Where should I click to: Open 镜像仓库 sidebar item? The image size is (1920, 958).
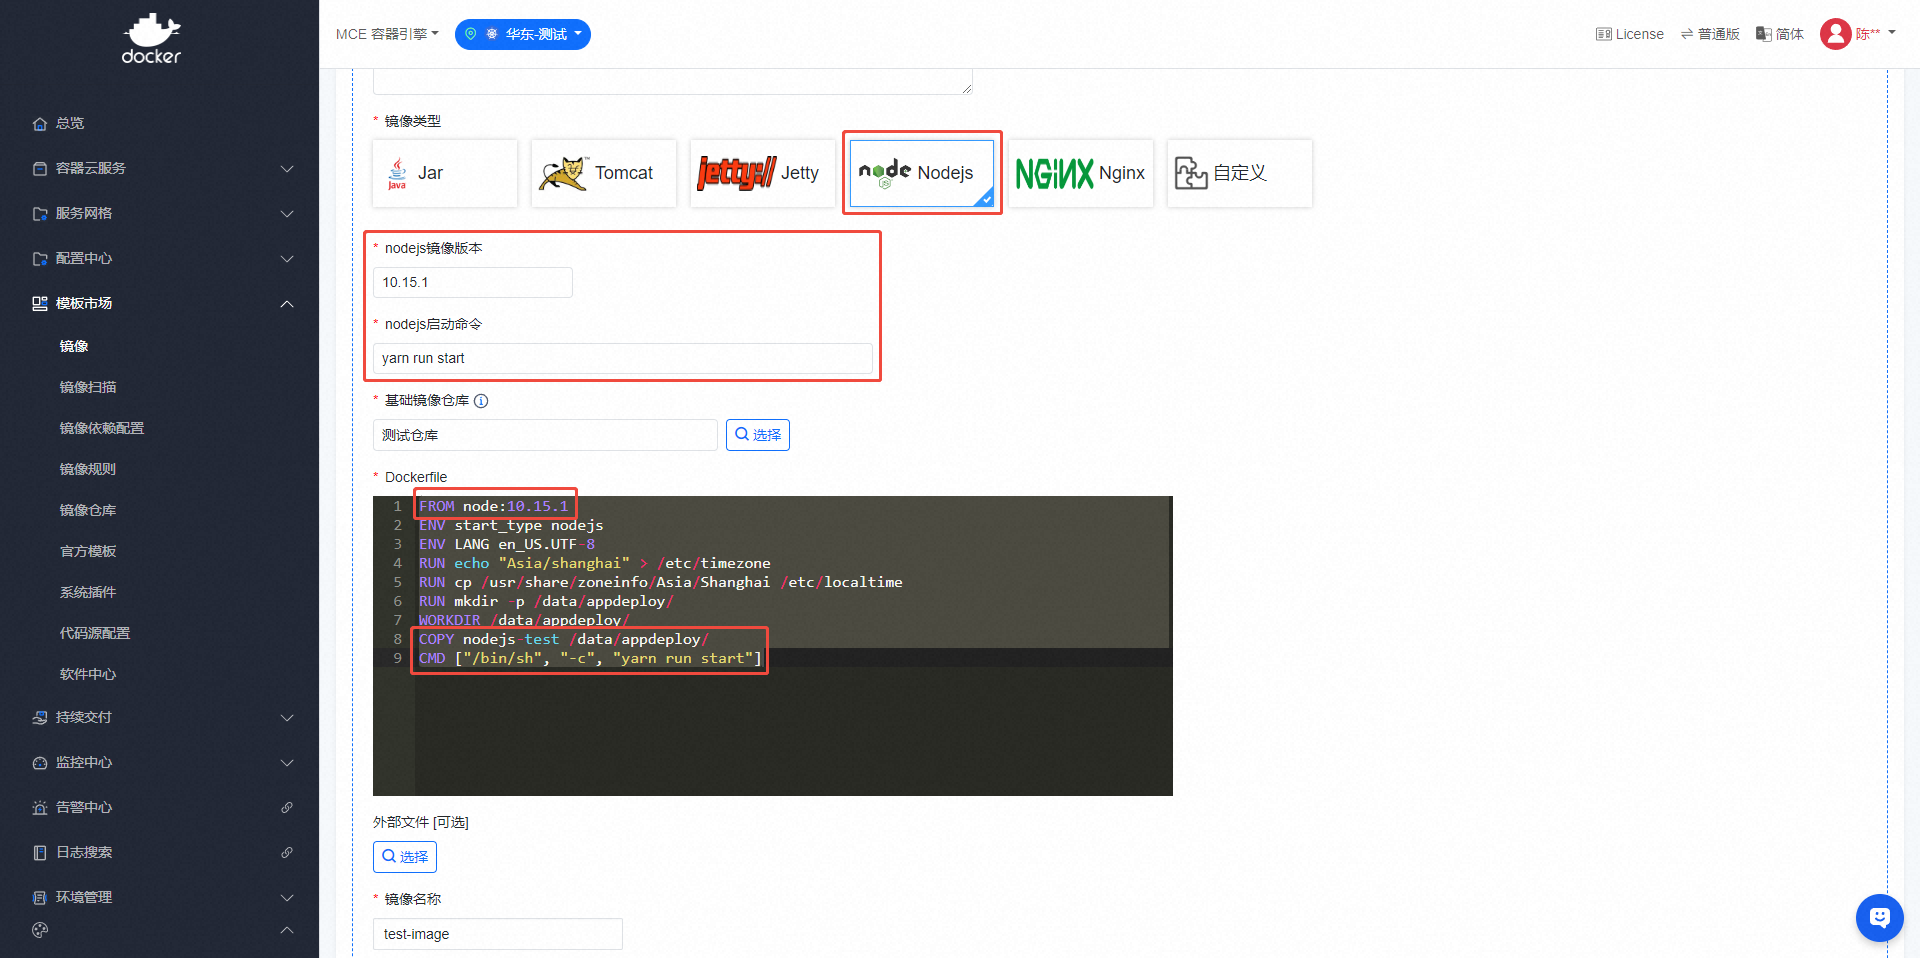click(x=88, y=510)
